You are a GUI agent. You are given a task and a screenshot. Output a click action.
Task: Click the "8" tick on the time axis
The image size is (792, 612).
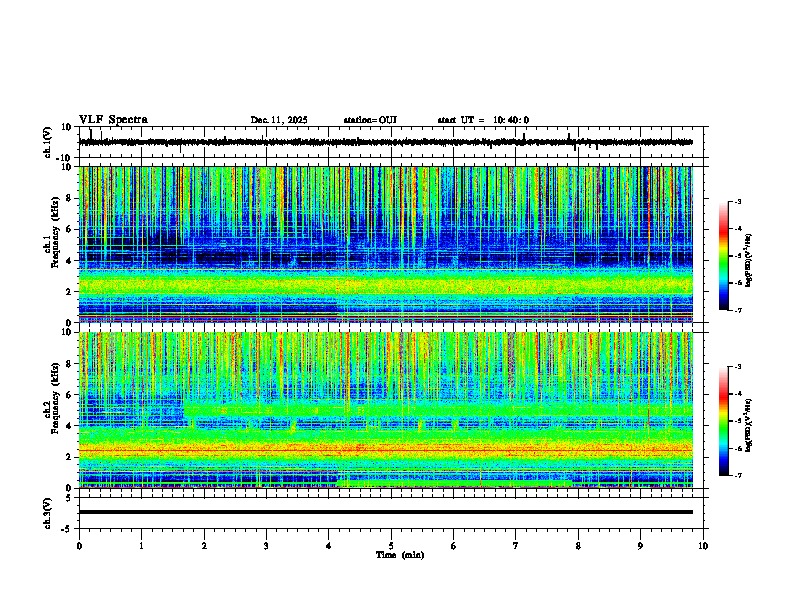pyautogui.click(x=578, y=546)
